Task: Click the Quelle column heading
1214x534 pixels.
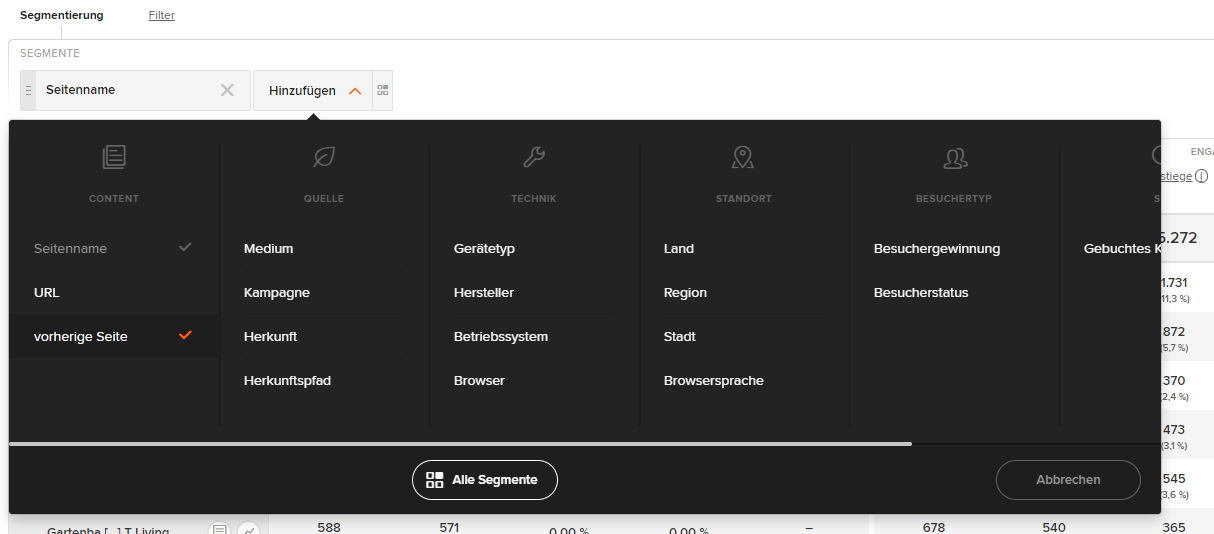Action: pos(324,199)
